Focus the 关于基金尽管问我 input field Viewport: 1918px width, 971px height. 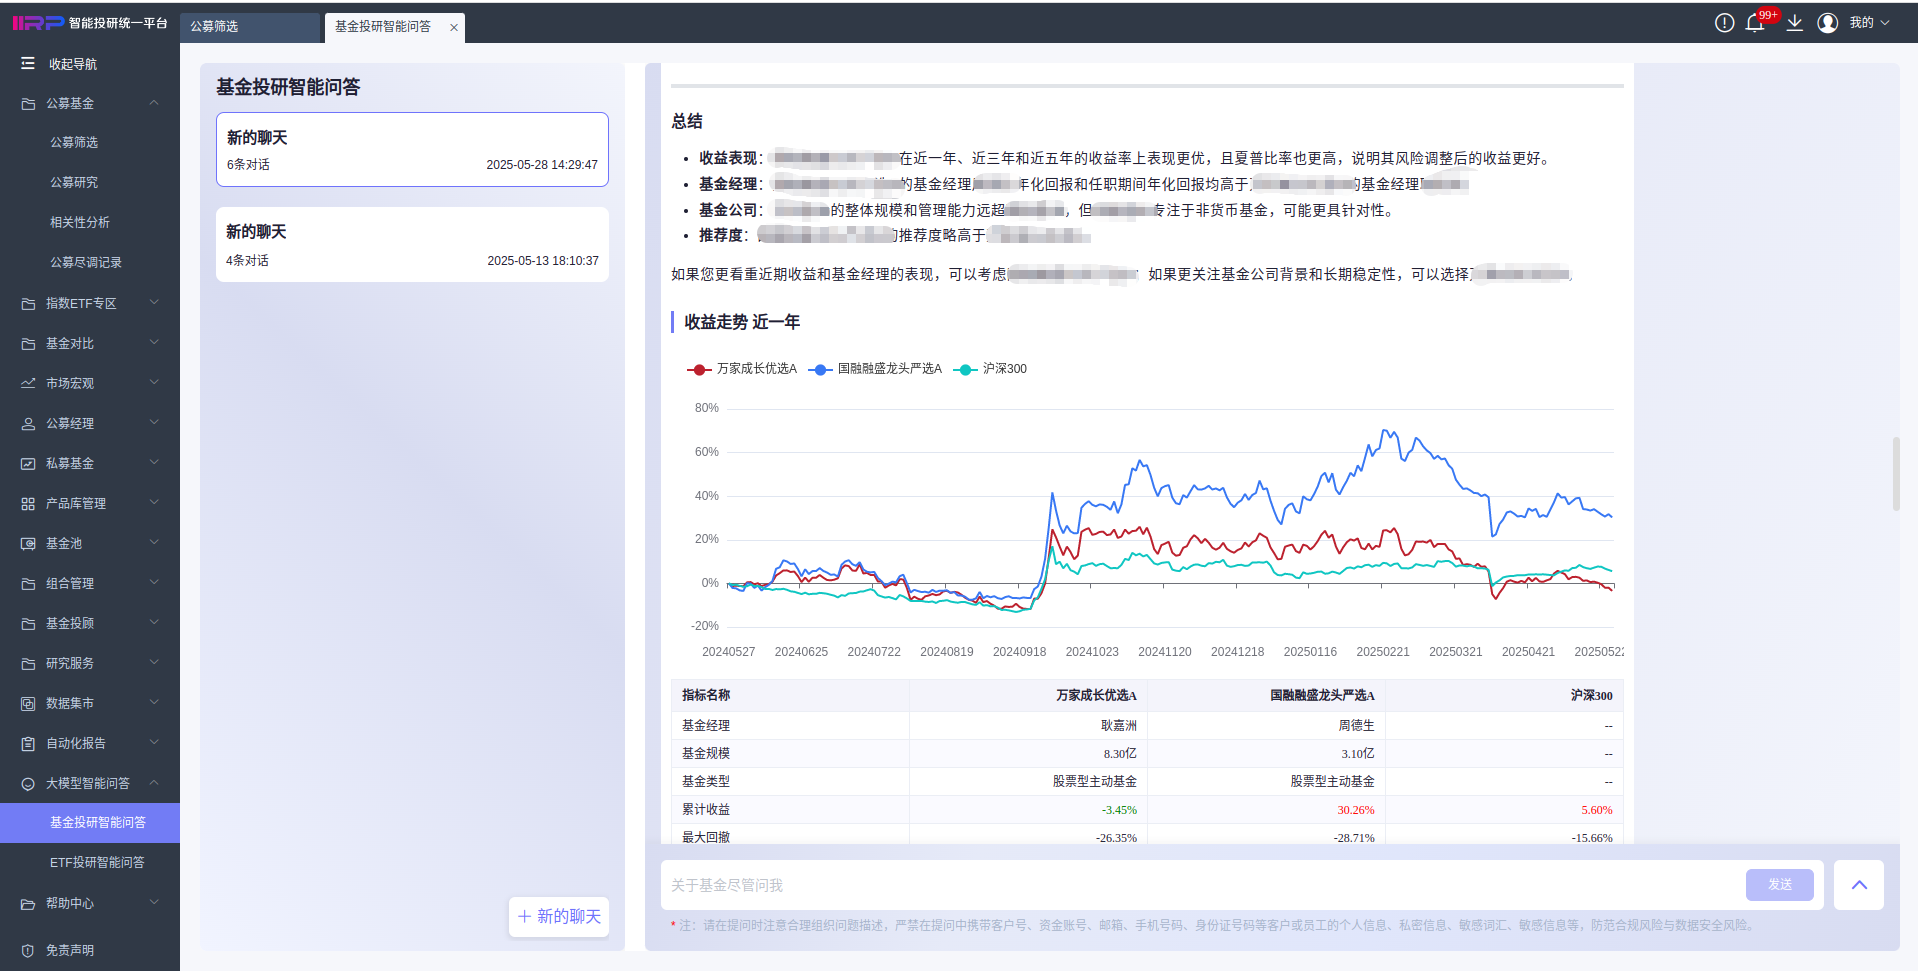point(1203,885)
